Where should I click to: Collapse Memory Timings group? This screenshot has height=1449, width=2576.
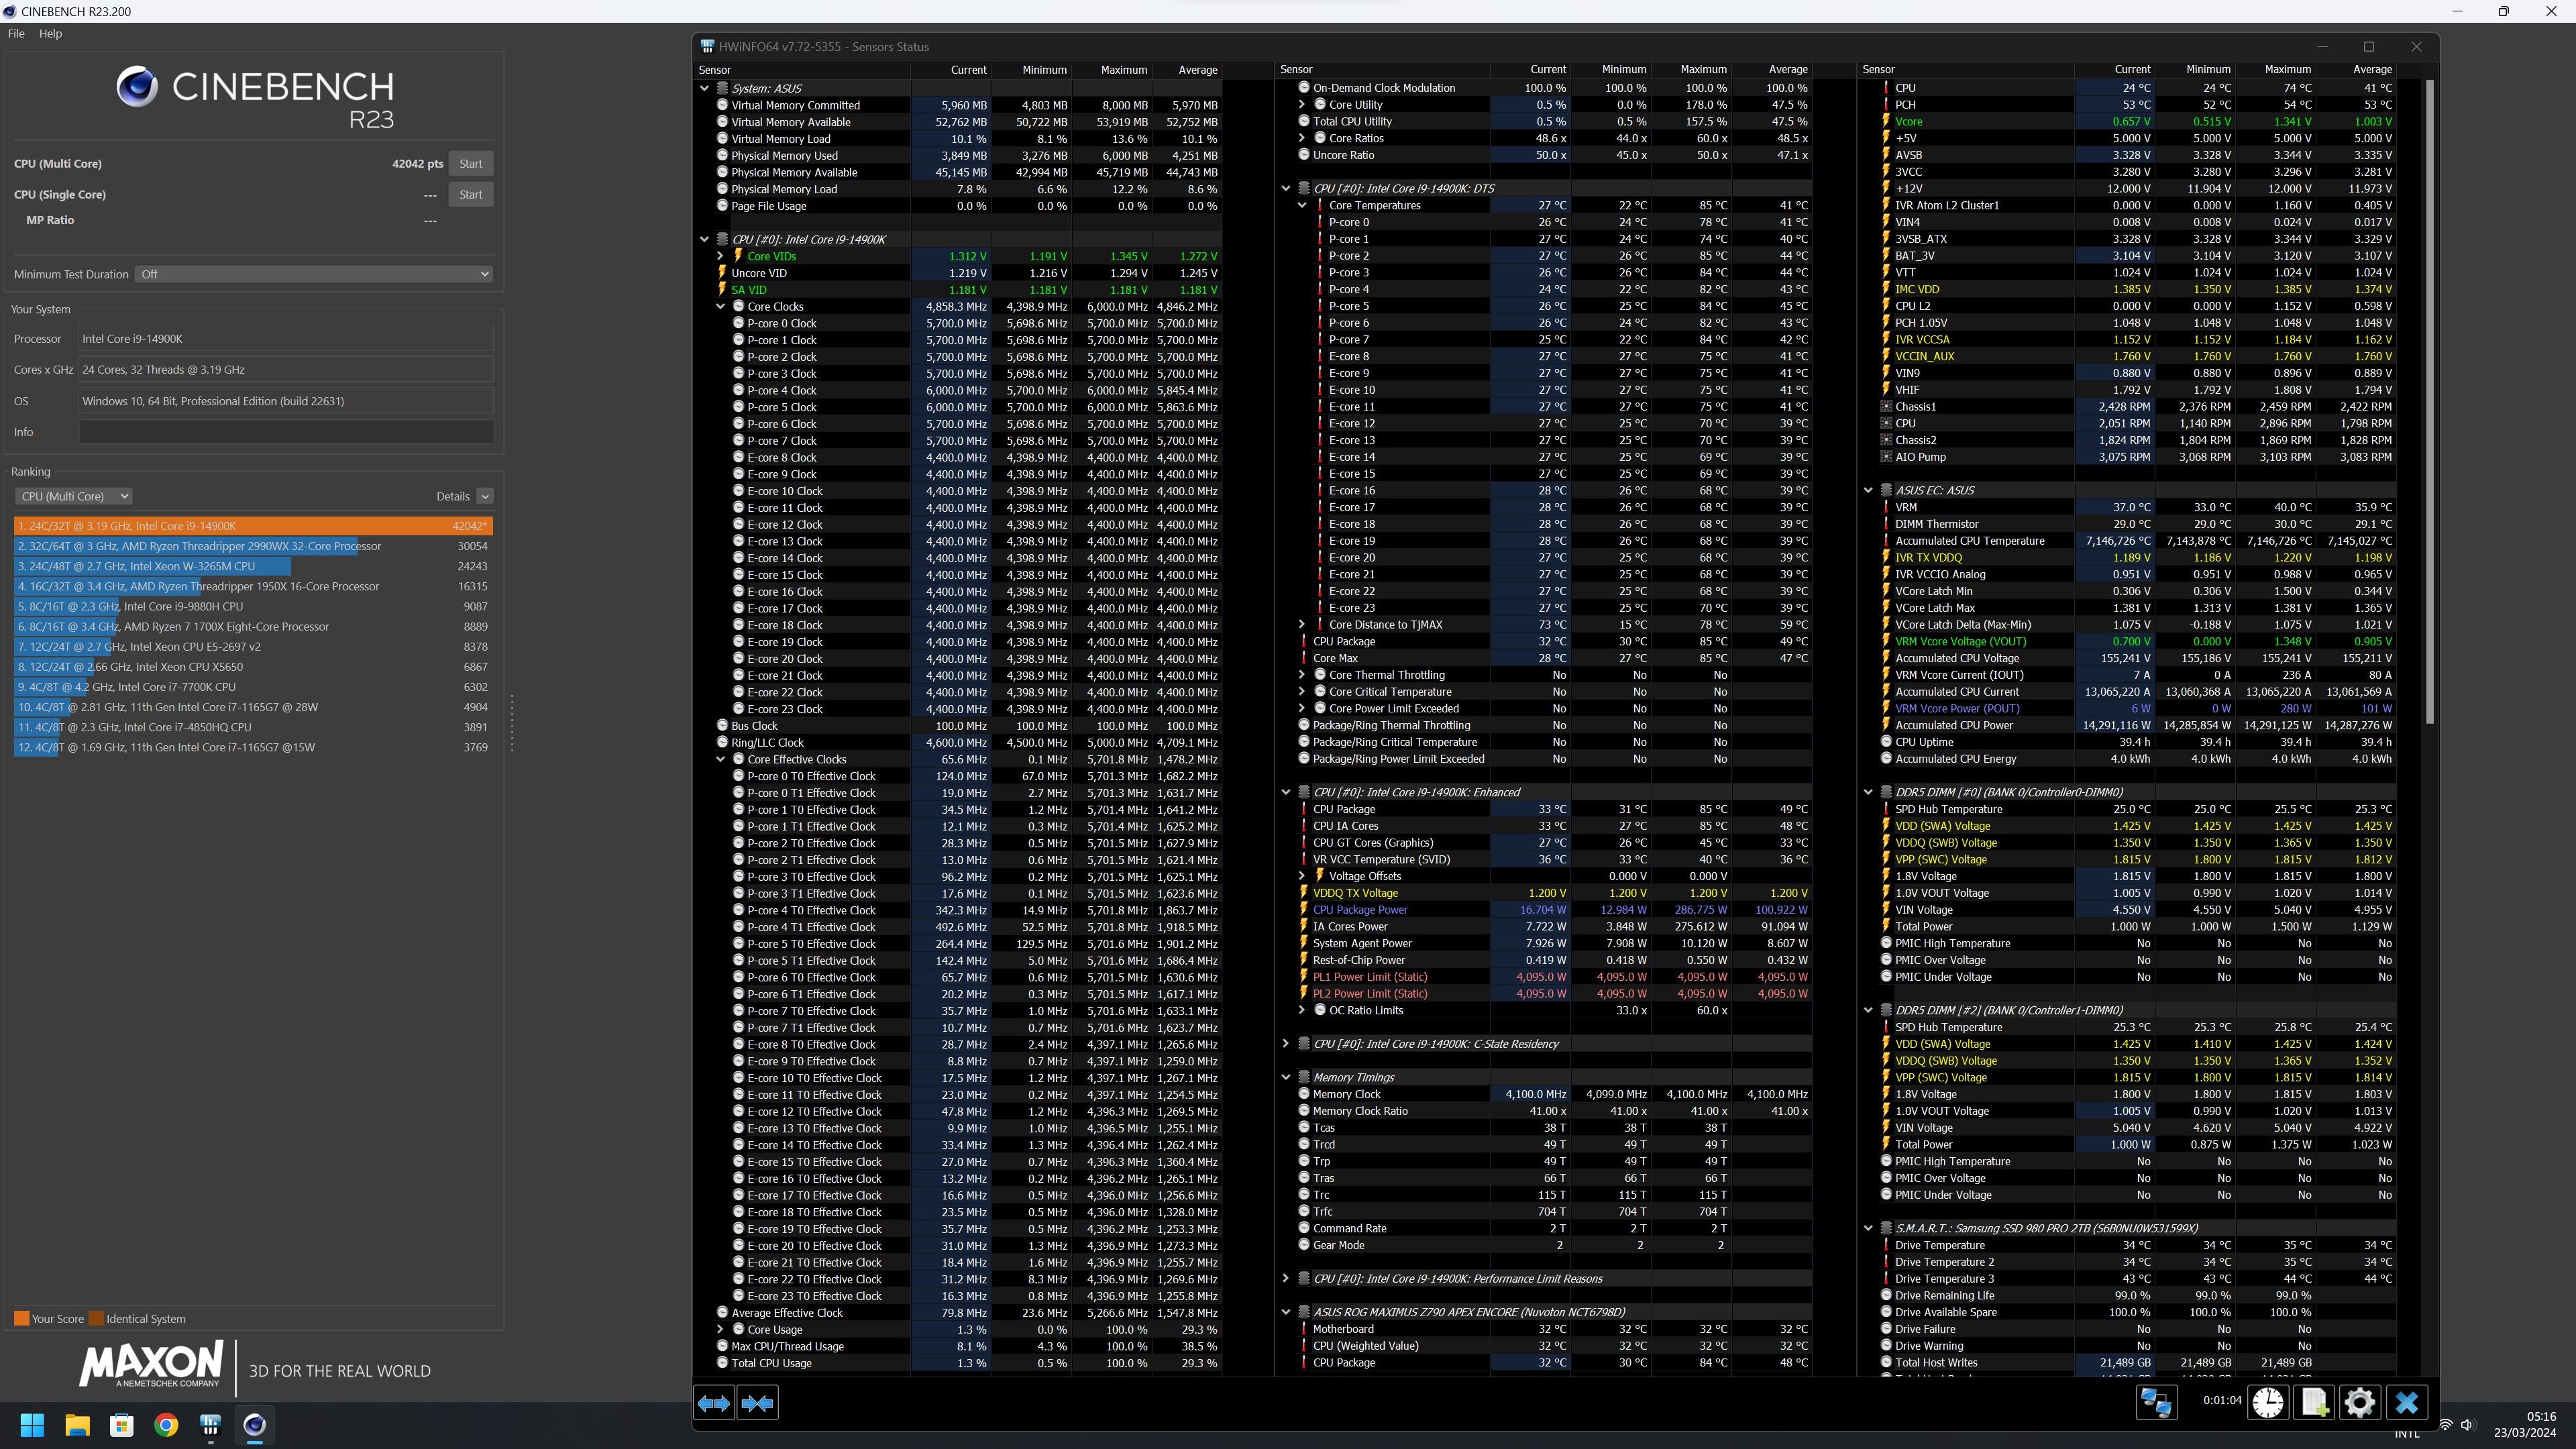click(x=1286, y=1077)
